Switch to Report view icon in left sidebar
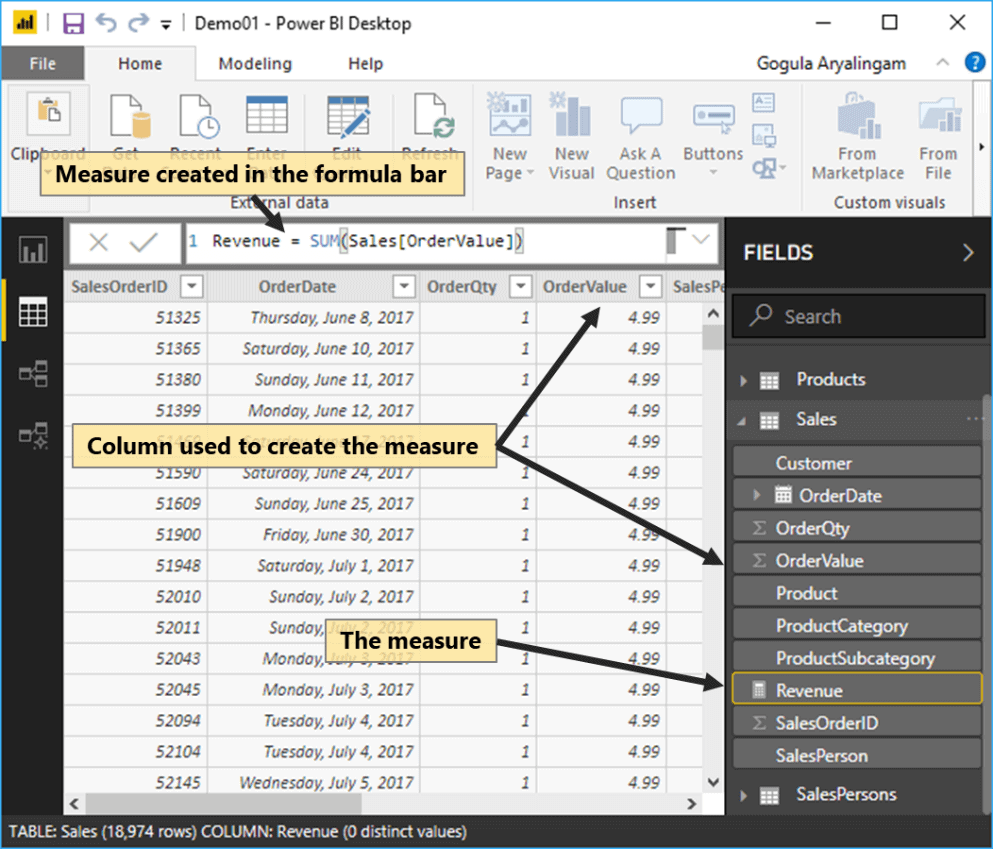The width and height of the screenshot is (993, 849). [32, 250]
